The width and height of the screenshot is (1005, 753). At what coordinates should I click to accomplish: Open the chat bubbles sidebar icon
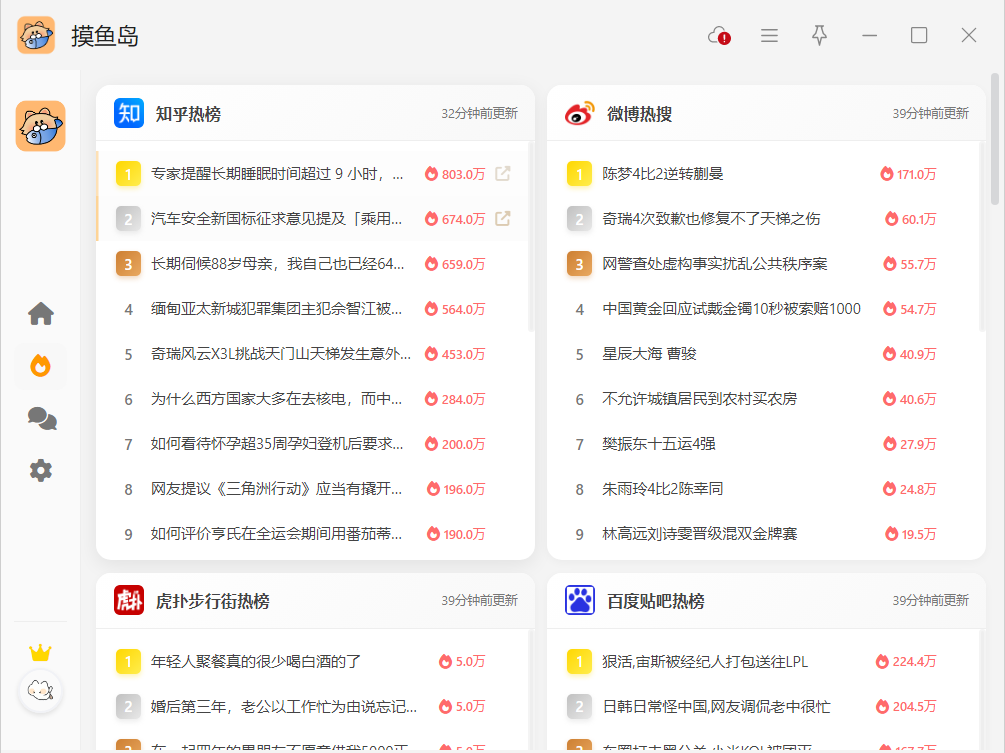(41, 418)
